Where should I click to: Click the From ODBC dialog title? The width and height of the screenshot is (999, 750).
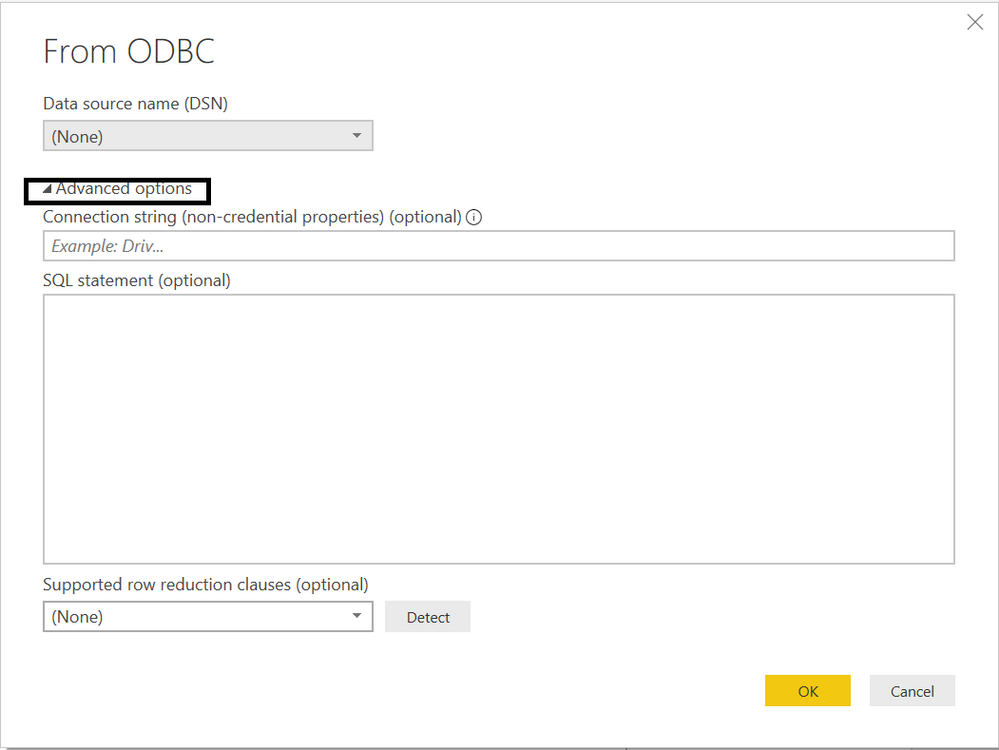[129, 51]
